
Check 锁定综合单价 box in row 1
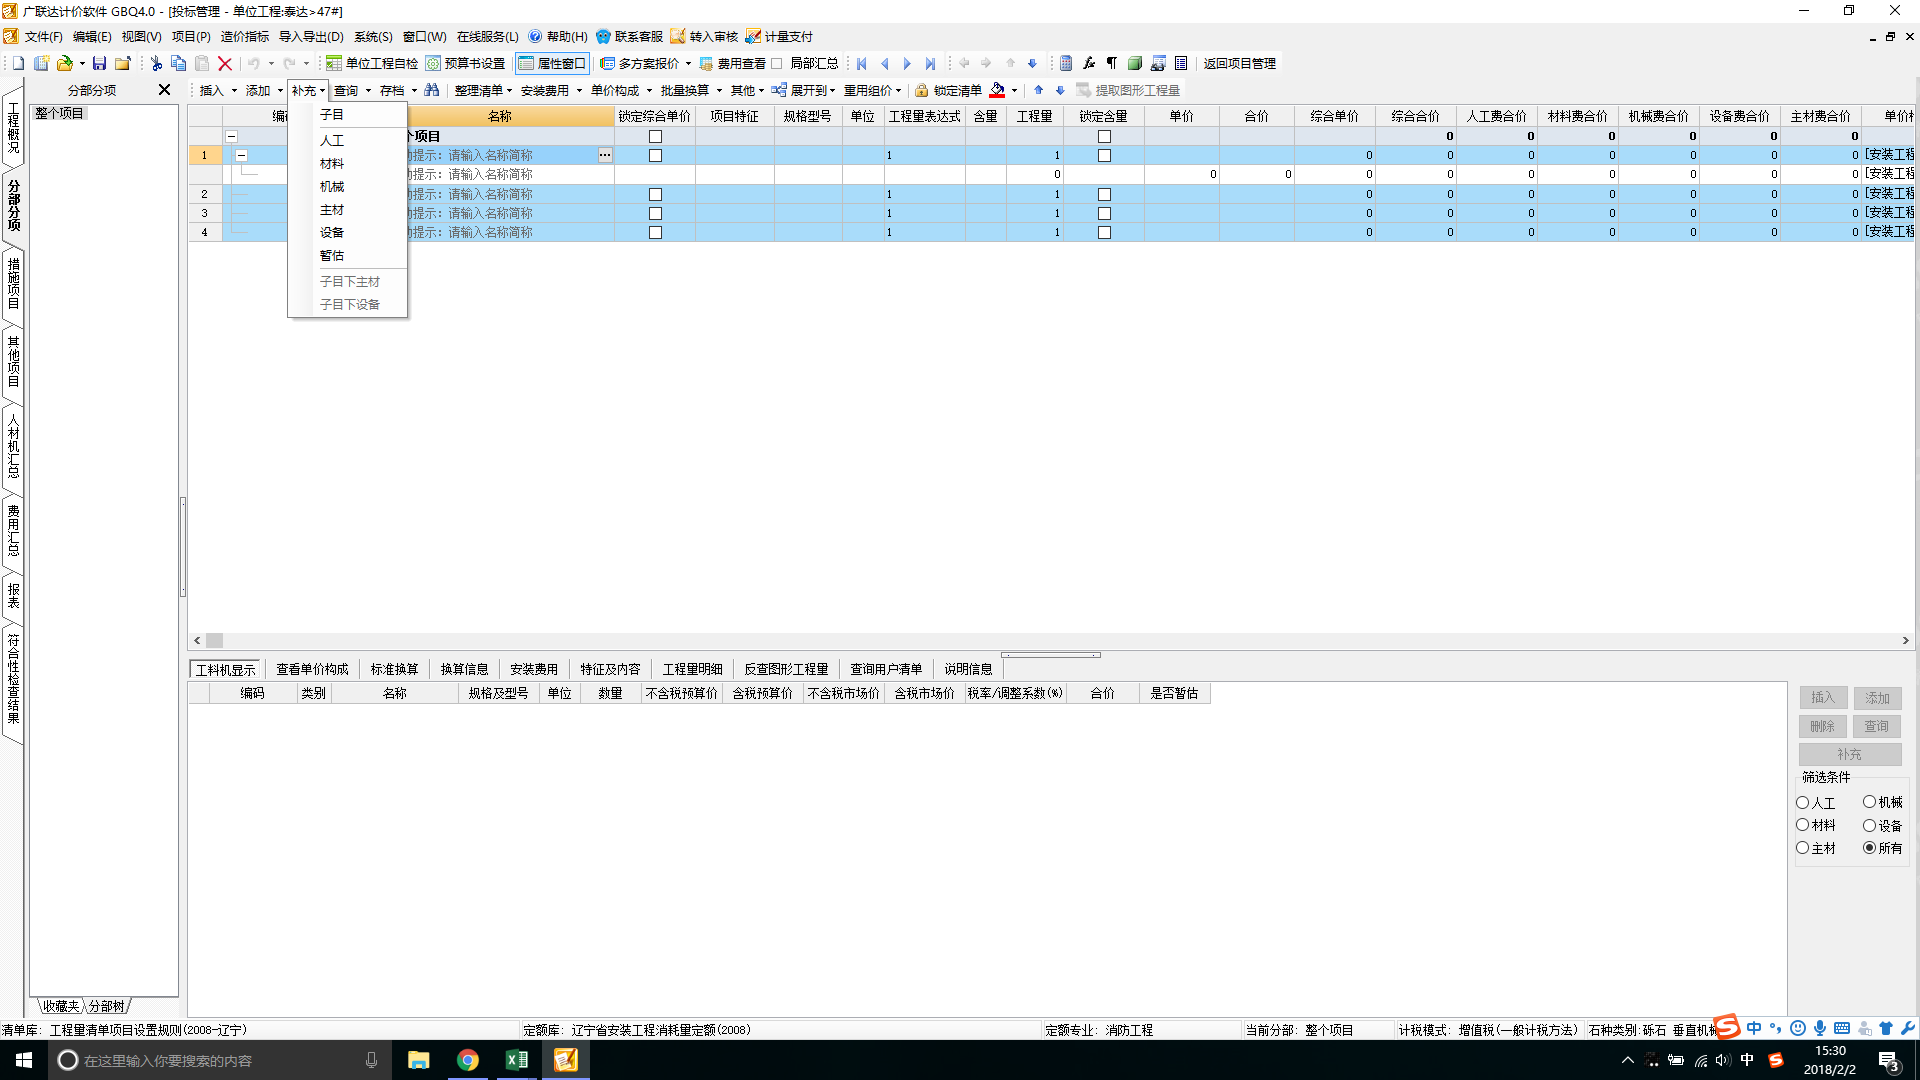655,155
